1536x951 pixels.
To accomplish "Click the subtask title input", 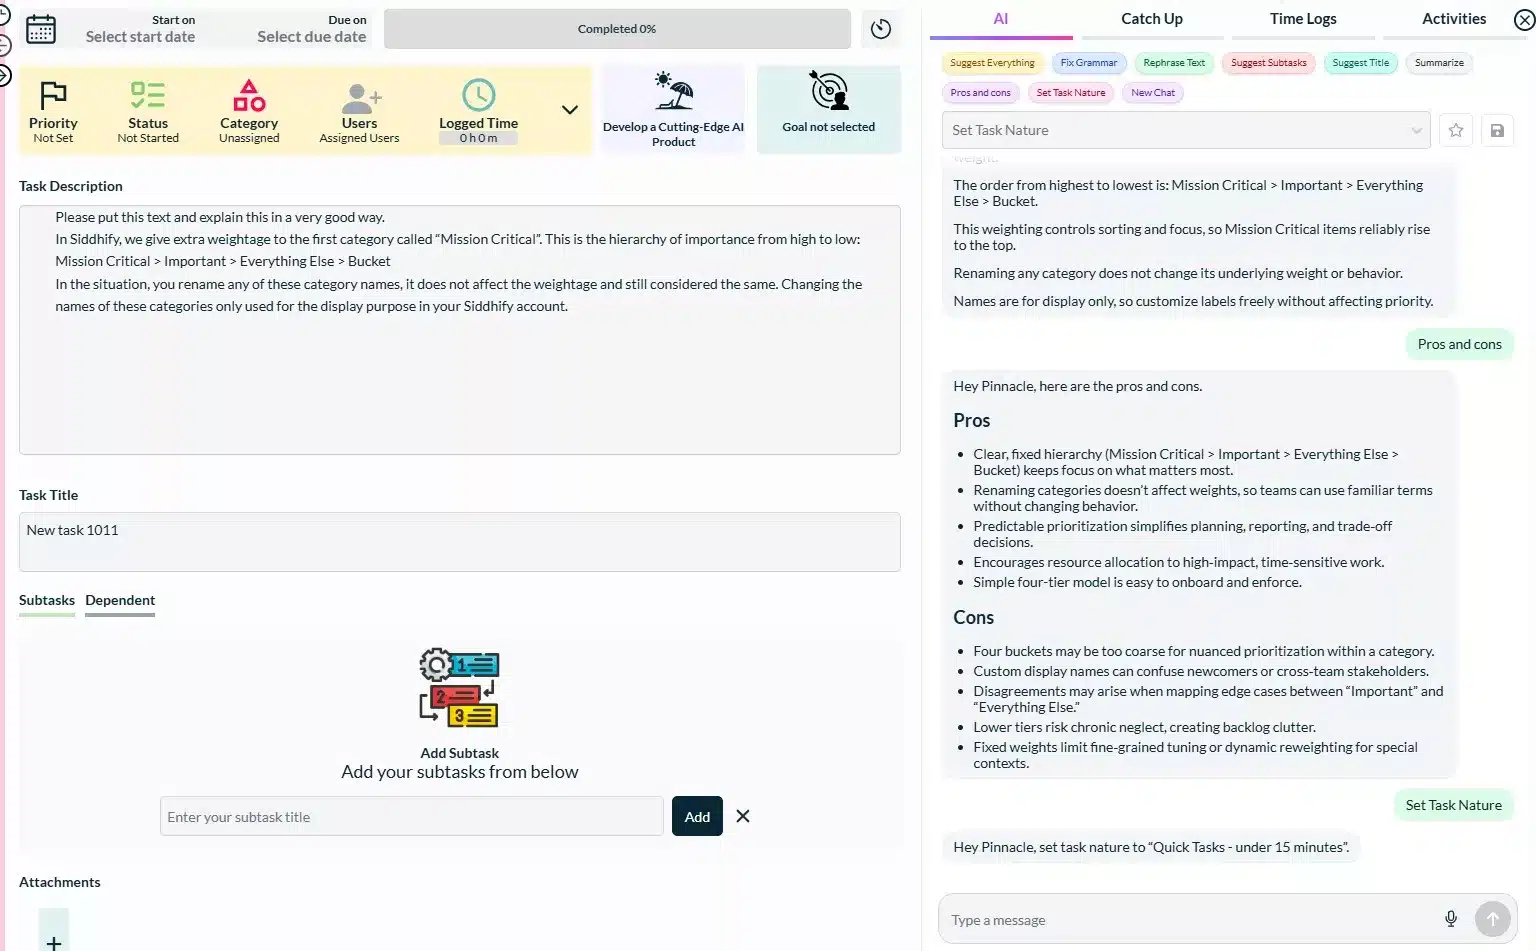I will point(411,816).
